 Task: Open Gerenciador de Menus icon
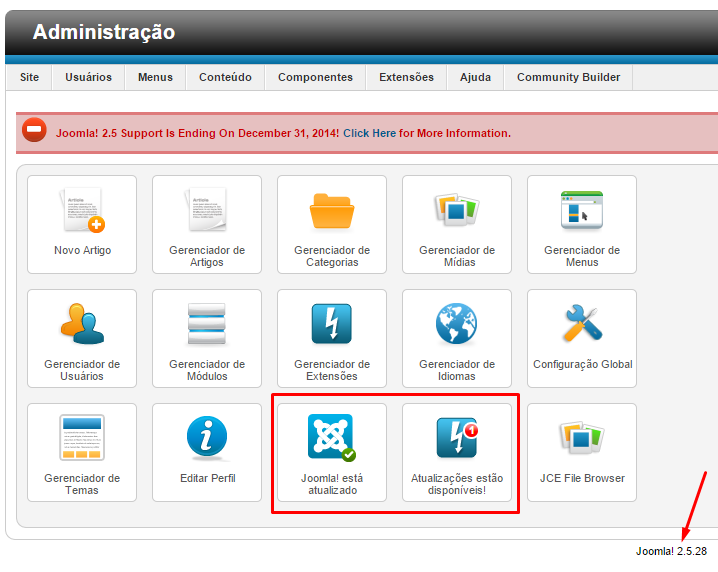582,210
